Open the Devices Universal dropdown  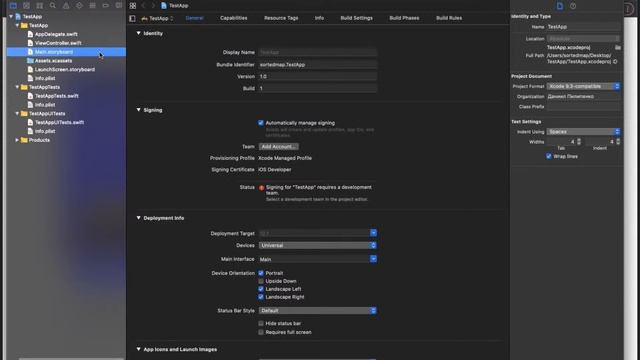coord(318,245)
